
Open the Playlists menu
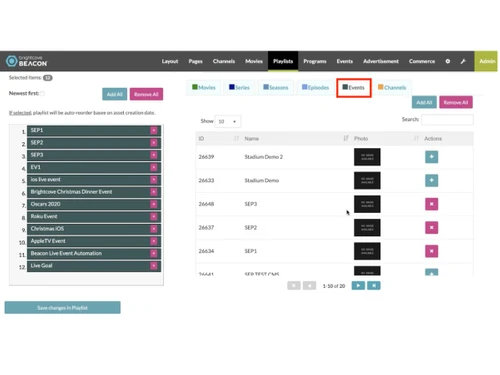pos(283,61)
